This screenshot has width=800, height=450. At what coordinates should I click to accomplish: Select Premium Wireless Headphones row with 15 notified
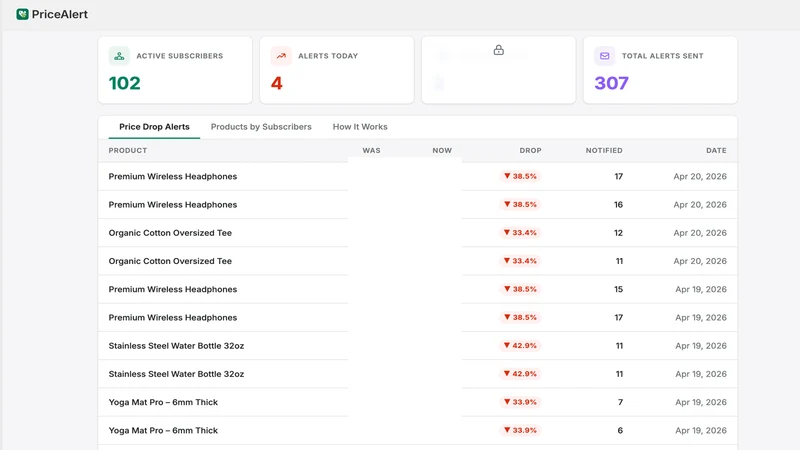(x=417, y=289)
